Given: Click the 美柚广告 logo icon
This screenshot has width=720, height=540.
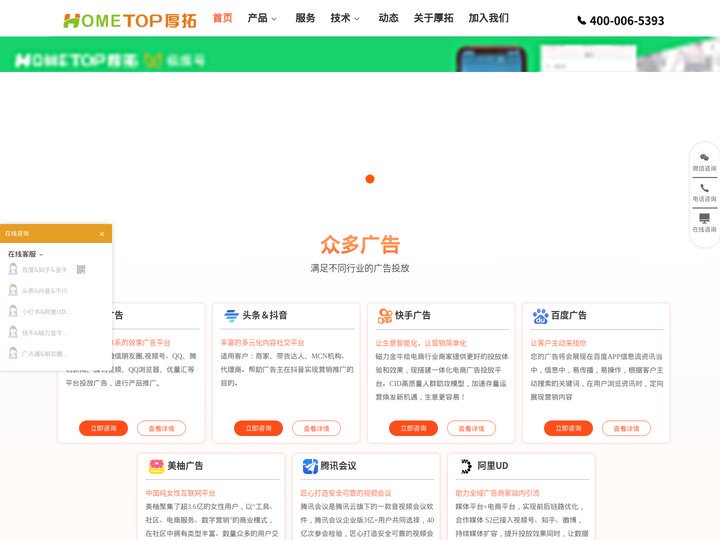Looking at the screenshot, I should pyautogui.click(x=156, y=466).
